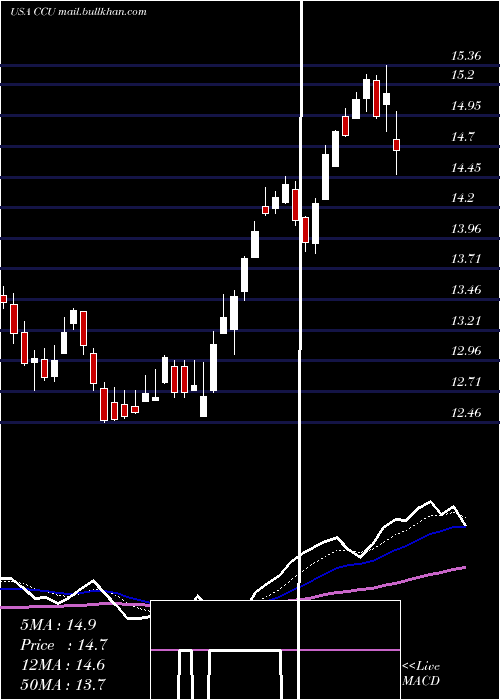Click the 14.45 price axis label
This screenshot has height=700, width=500.
pyautogui.click(x=466, y=168)
